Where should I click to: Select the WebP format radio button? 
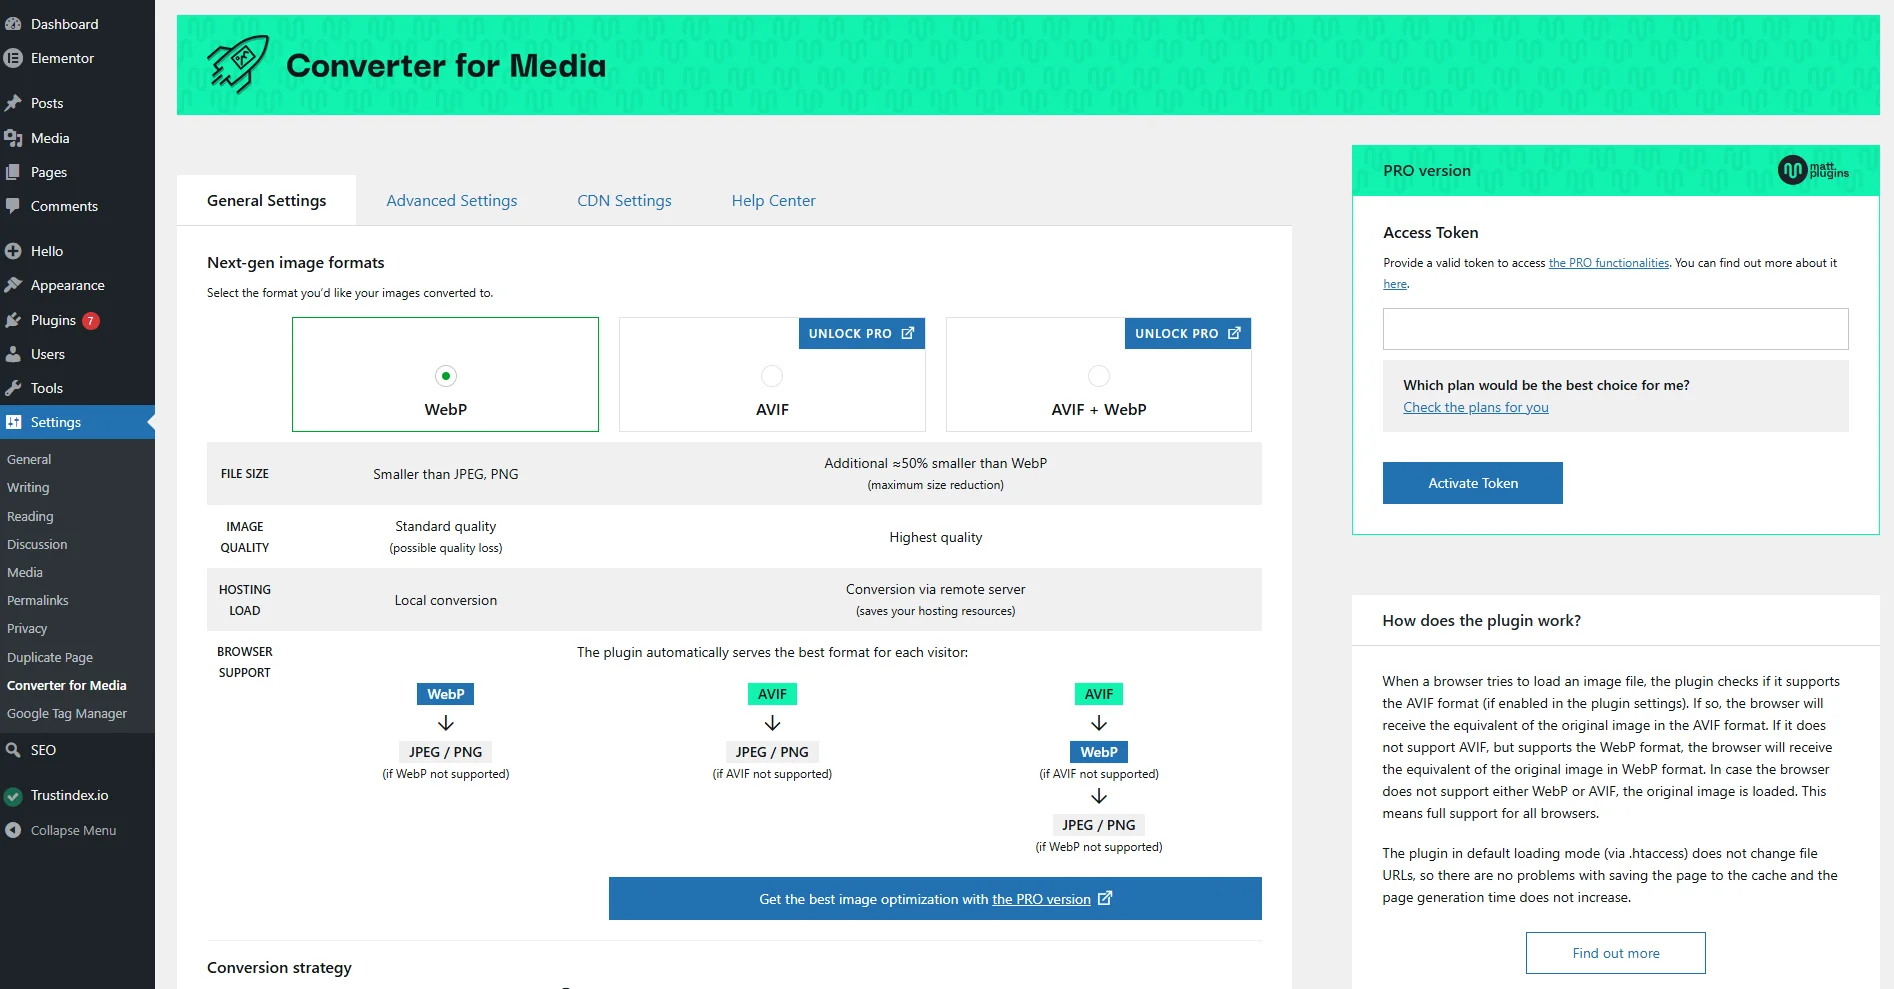tap(446, 376)
